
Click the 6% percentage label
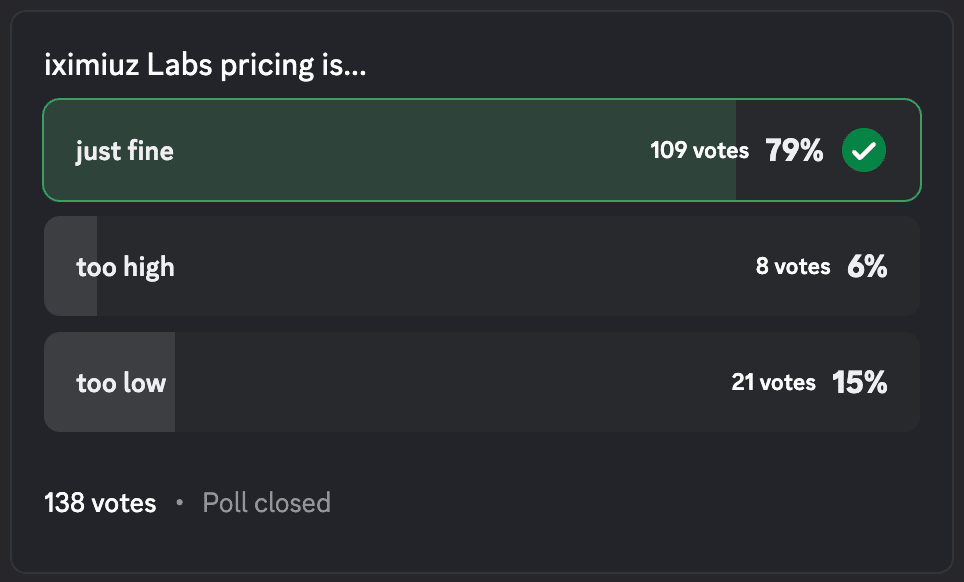point(867,267)
